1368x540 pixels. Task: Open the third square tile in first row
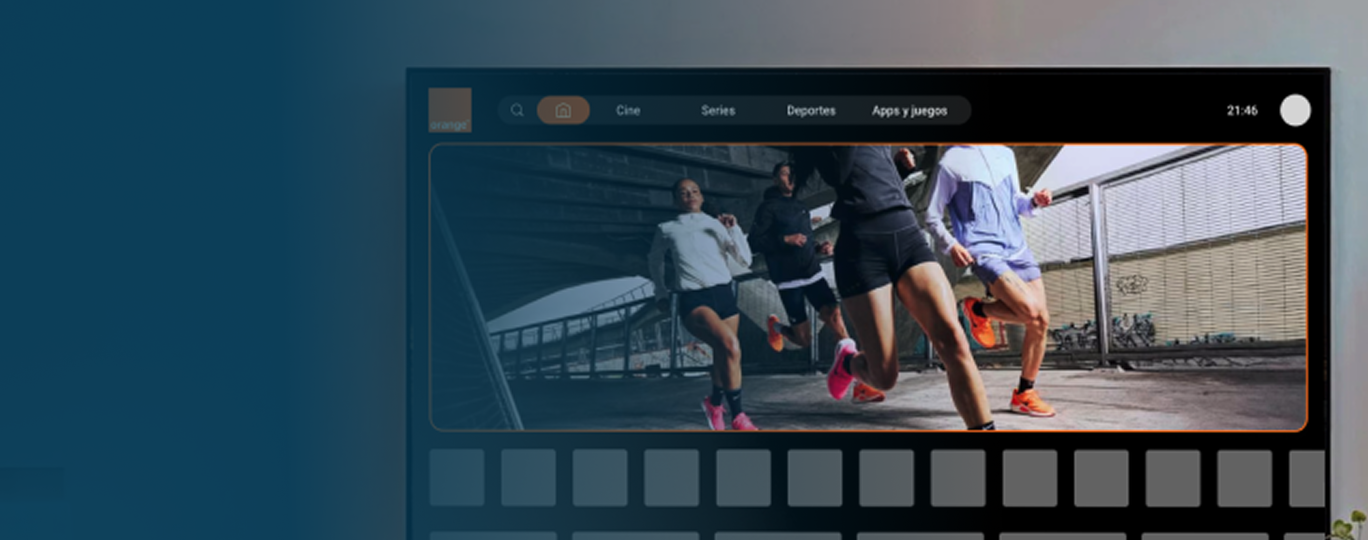(600, 478)
